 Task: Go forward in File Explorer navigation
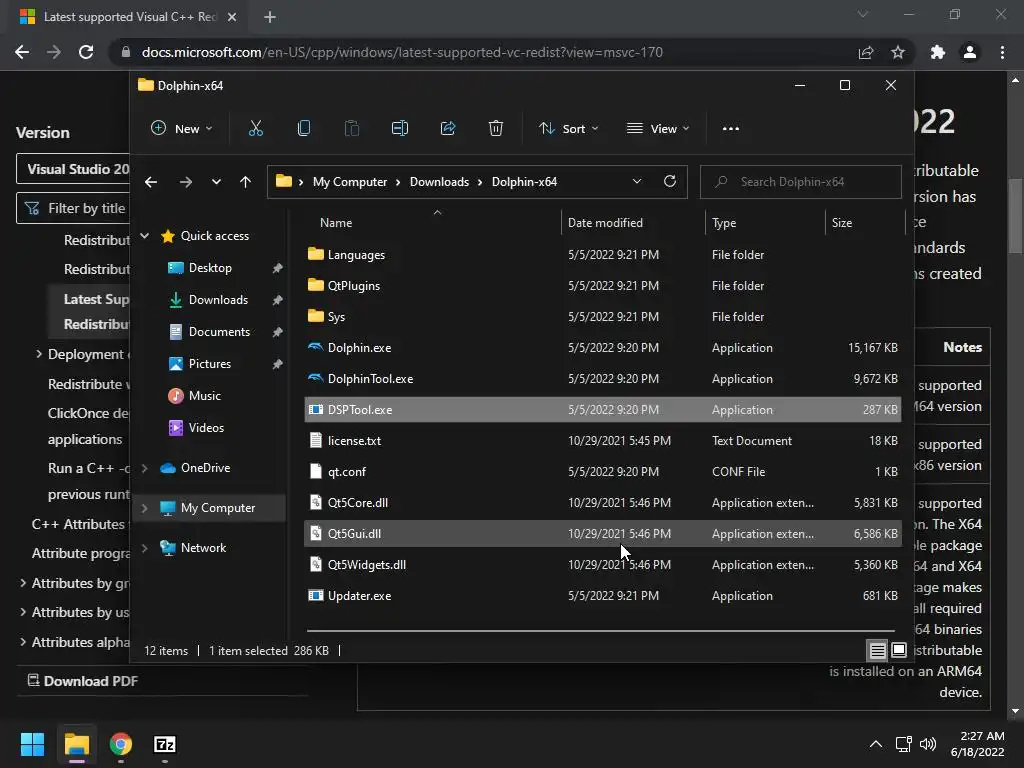point(185,182)
